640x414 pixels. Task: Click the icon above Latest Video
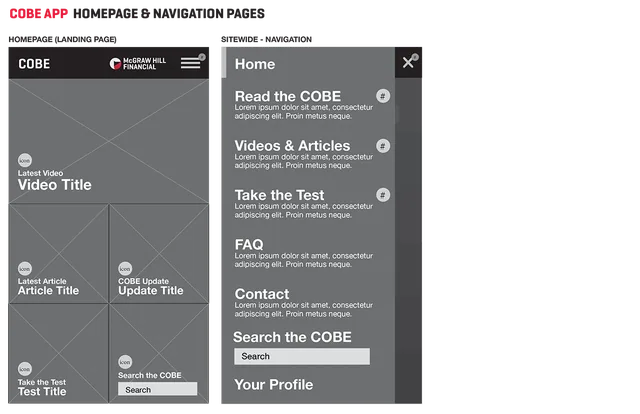25,160
